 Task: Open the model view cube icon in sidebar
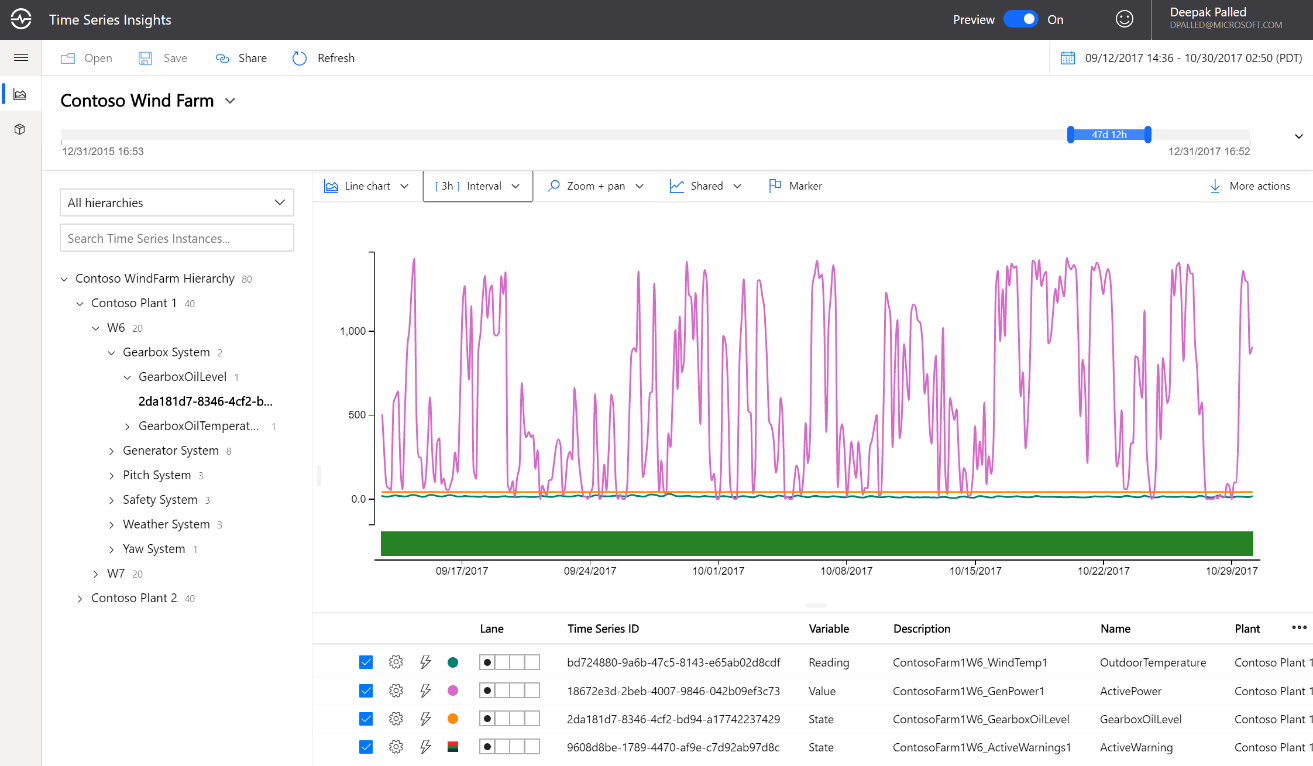19,128
